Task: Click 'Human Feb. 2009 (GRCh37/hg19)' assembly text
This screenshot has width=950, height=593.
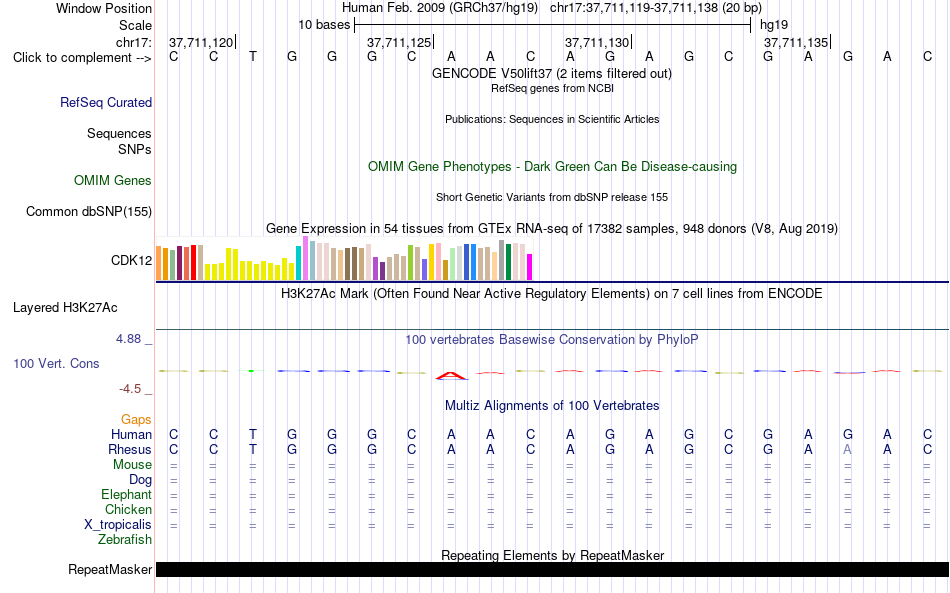Action: pos(440,8)
